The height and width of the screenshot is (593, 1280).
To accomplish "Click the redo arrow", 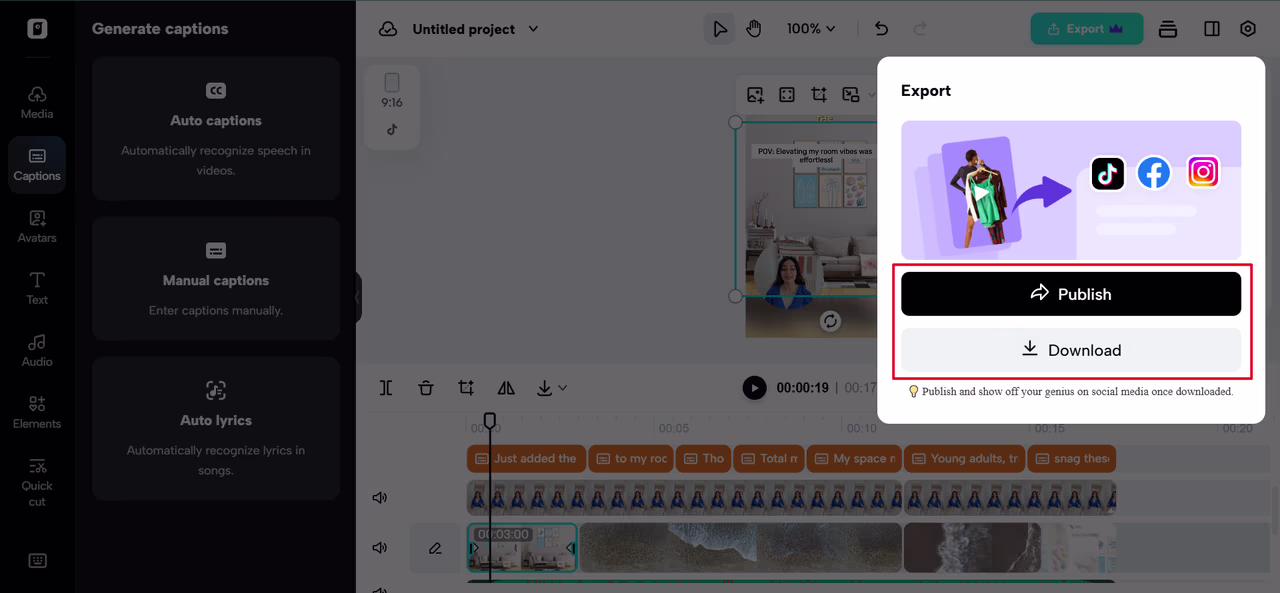I will [x=921, y=29].
